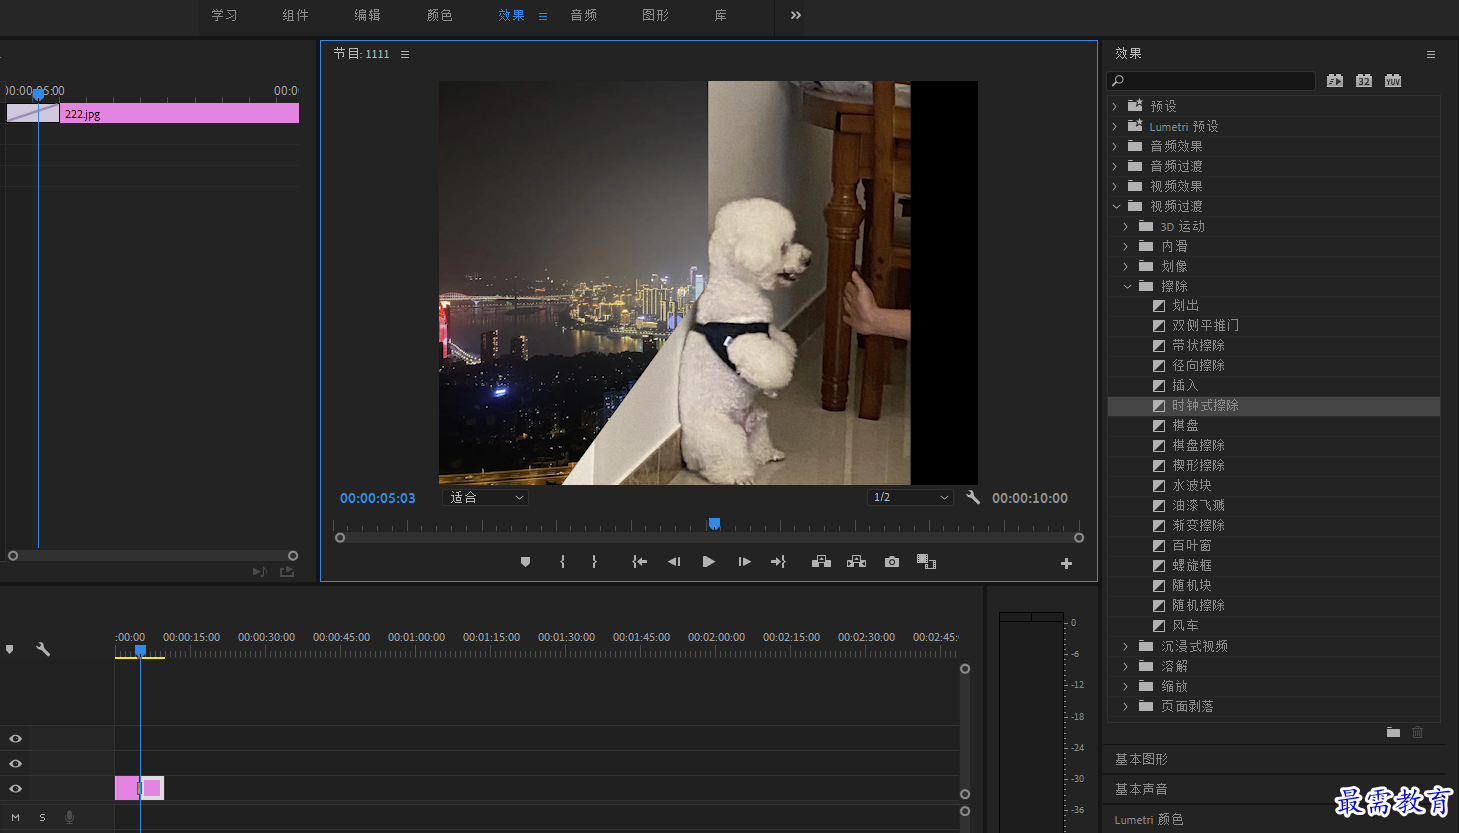The height and width of the screenshot is (833, 1459).
Task: Collapse the 视频过渡 folder
Action: (x=1116, y=206)
